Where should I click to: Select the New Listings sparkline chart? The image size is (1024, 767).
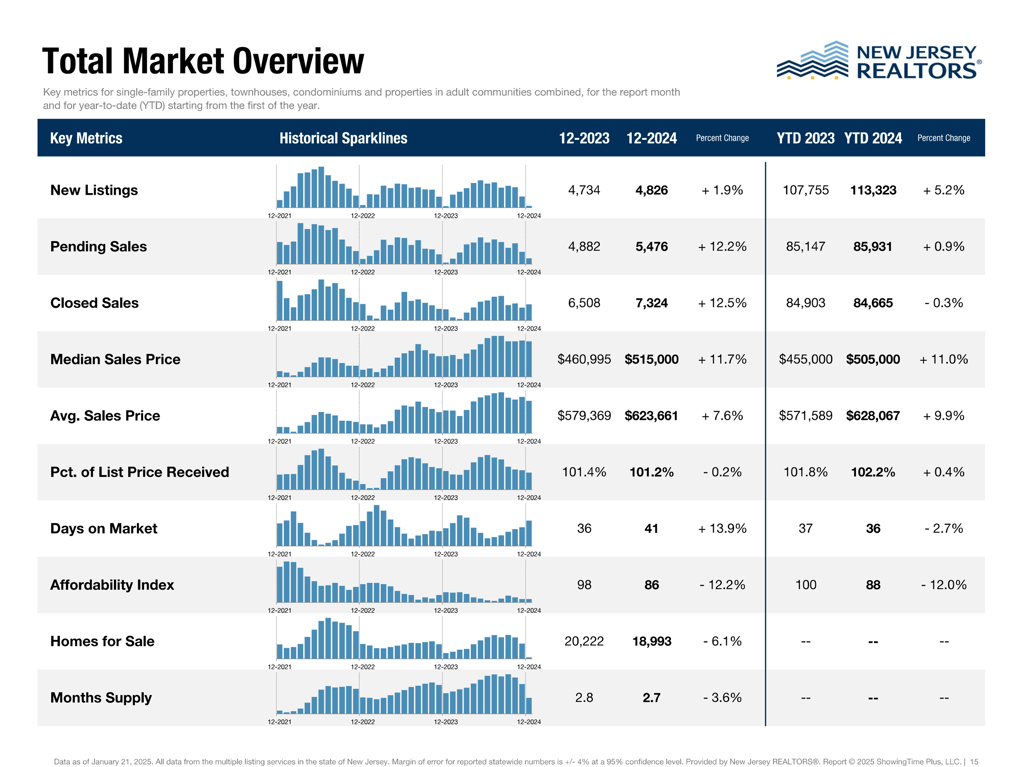click(x=404, y=187)
